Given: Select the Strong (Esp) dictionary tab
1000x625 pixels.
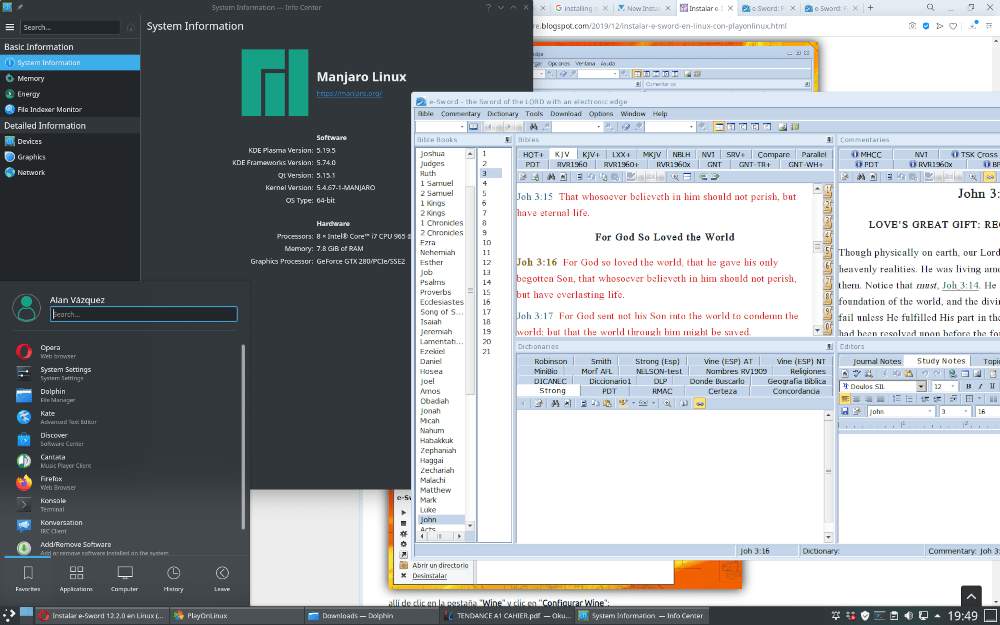Looking at the screenshot, I should click(x=656, y=361).
